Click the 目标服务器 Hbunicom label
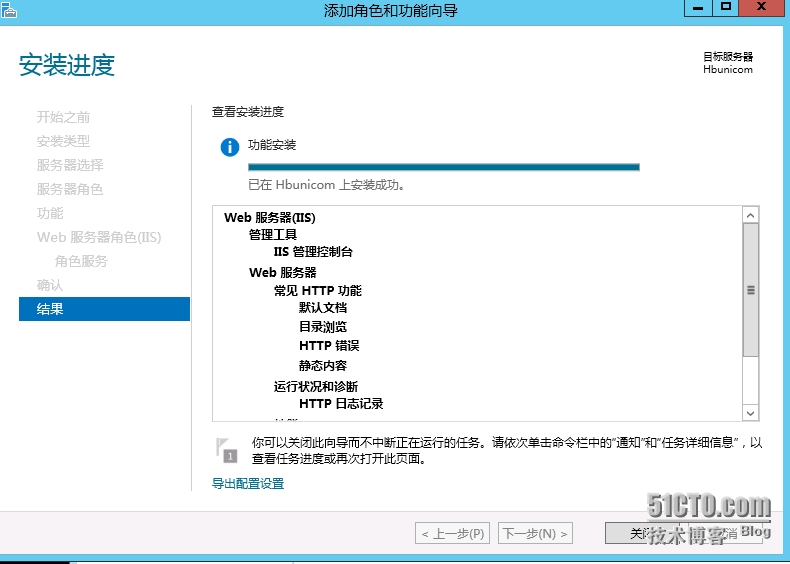This screenshot has height=564, width=790. (728, 63)
